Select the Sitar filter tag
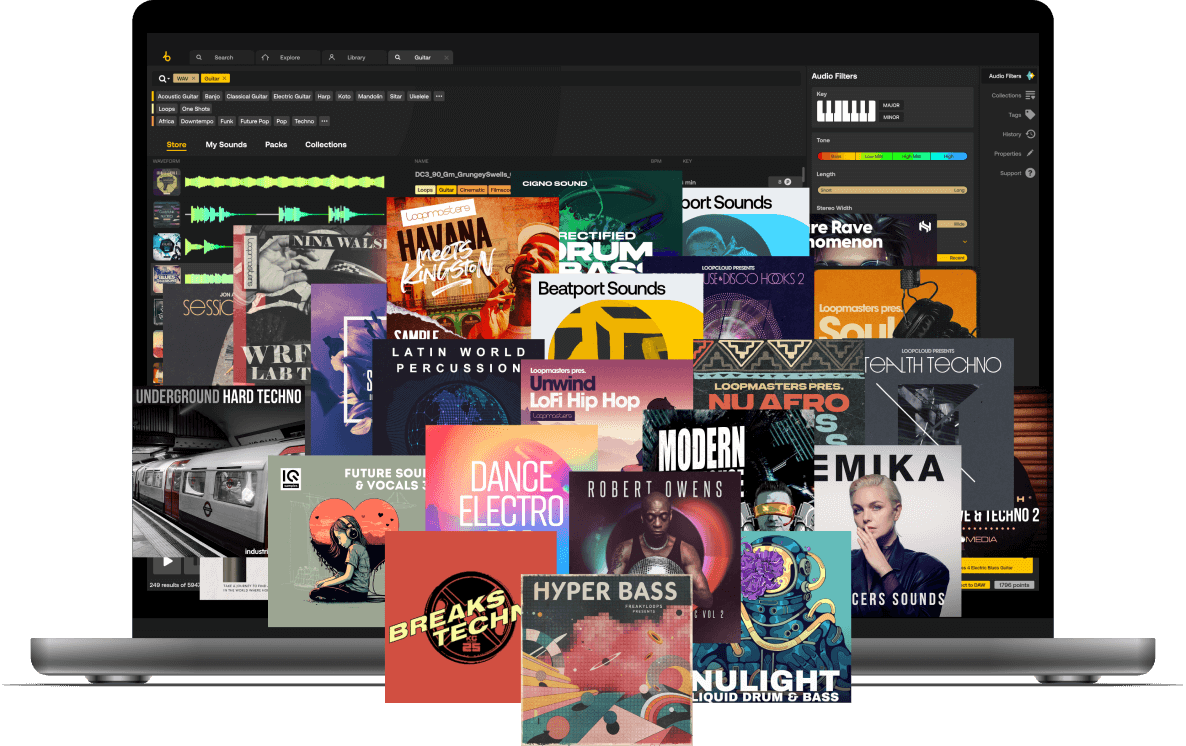Viewport: 1186px width, 746px height. point(396,96)
